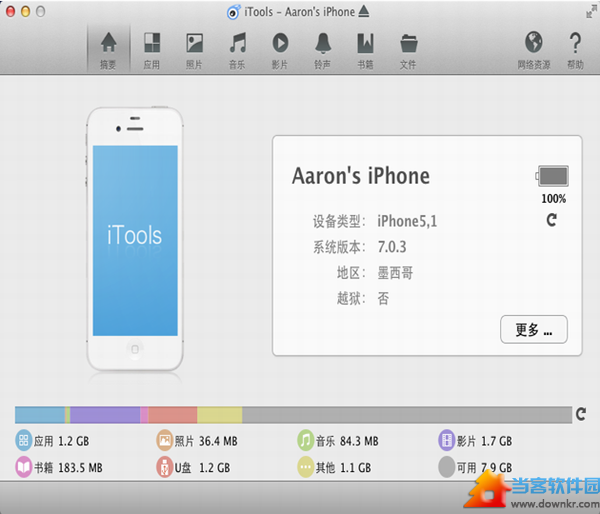Open the 摘要 summary home tab
Image resolution: width=600 pixels, height=514 pixels.
(x=108, y=49)
